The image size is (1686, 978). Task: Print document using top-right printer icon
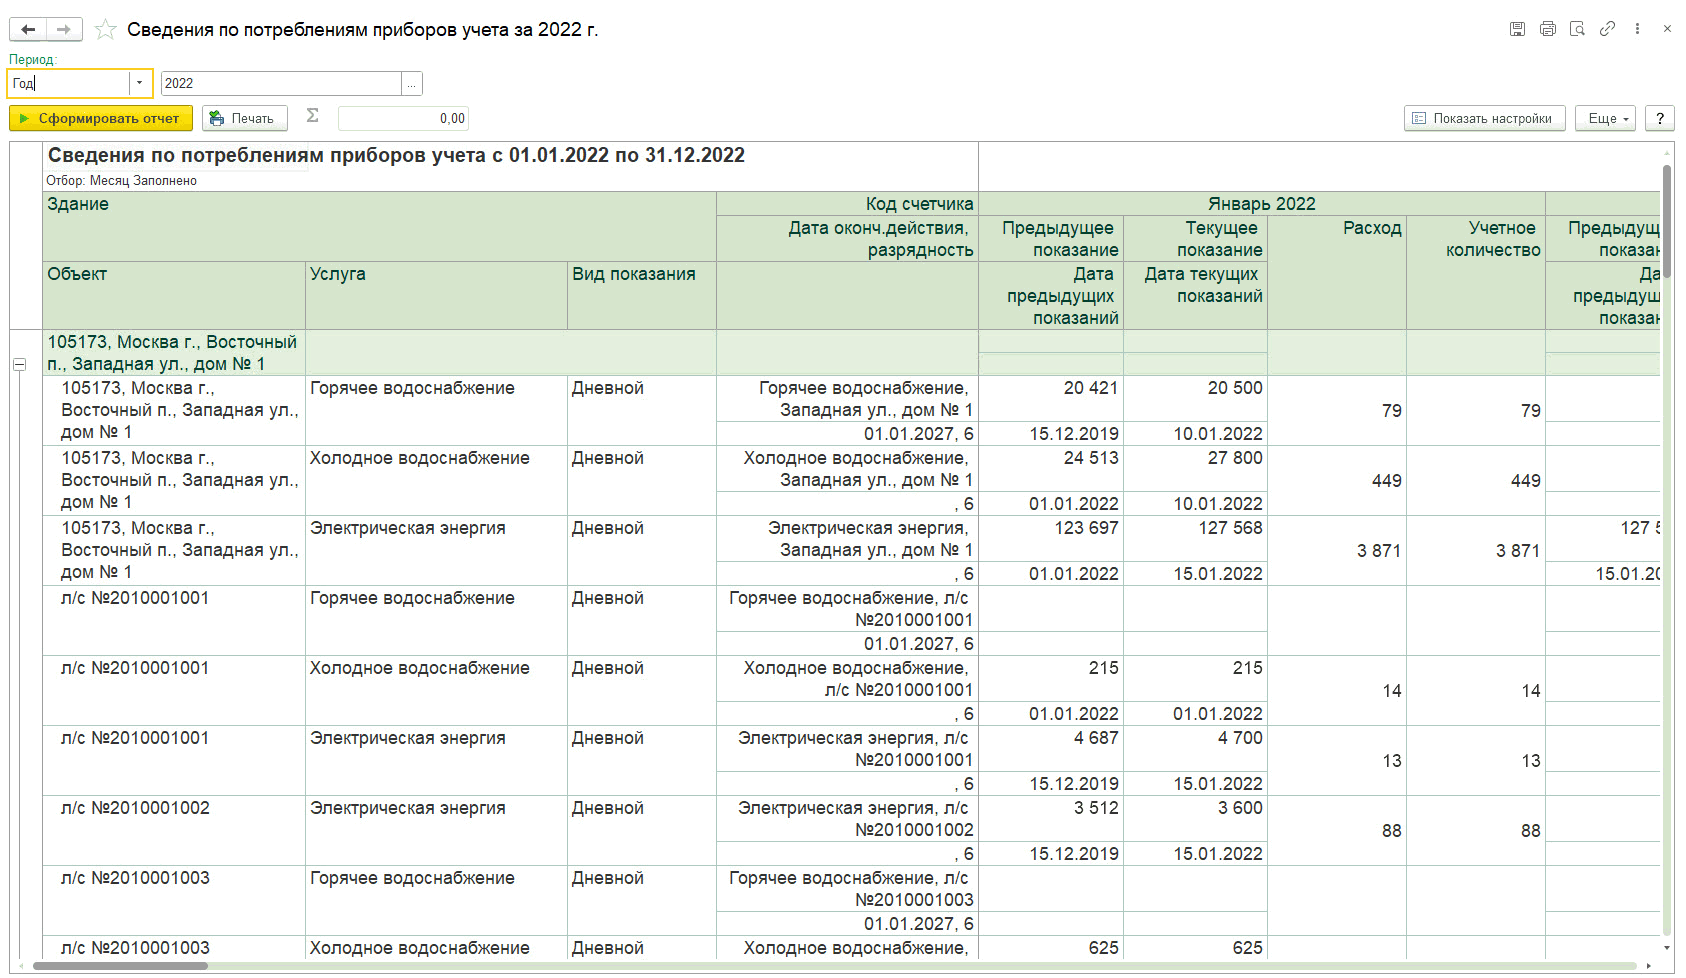pyautogui.click(x=1548, y=29)
